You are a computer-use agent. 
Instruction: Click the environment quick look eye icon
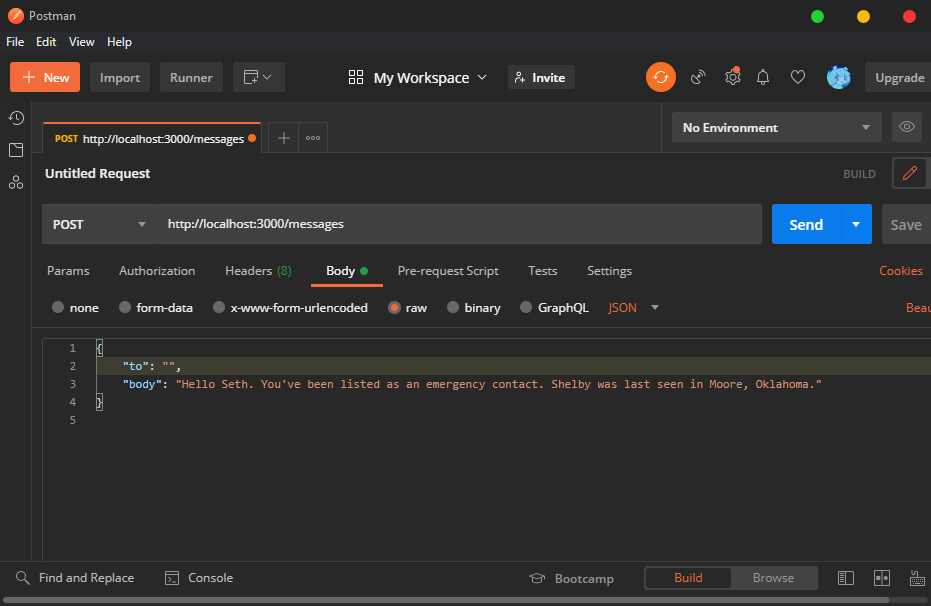906,127
